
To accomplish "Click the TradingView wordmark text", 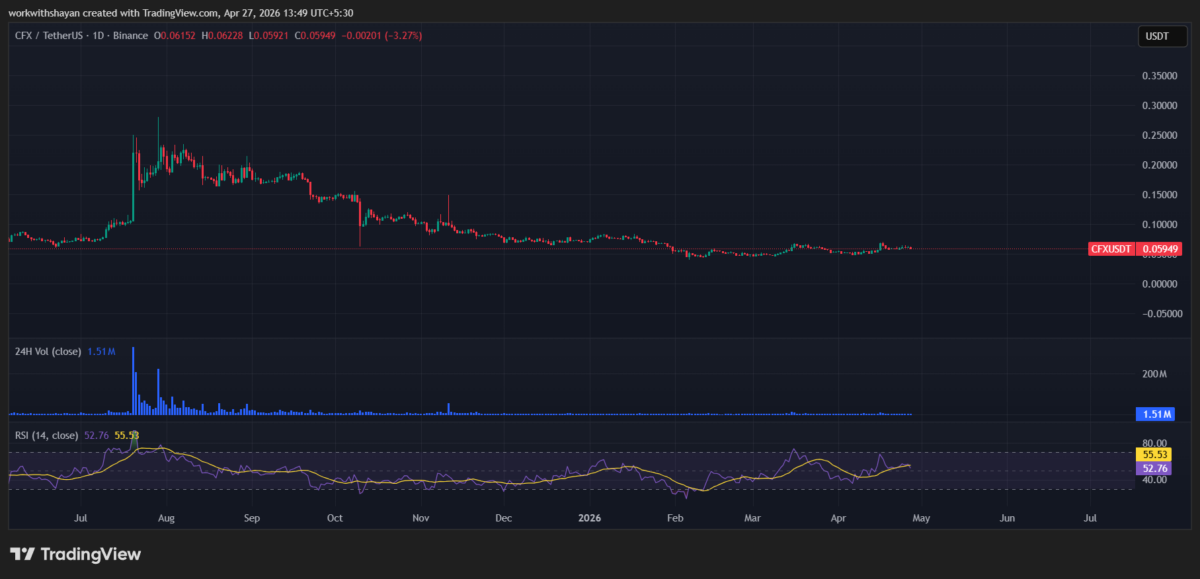I will click(89, 554).
